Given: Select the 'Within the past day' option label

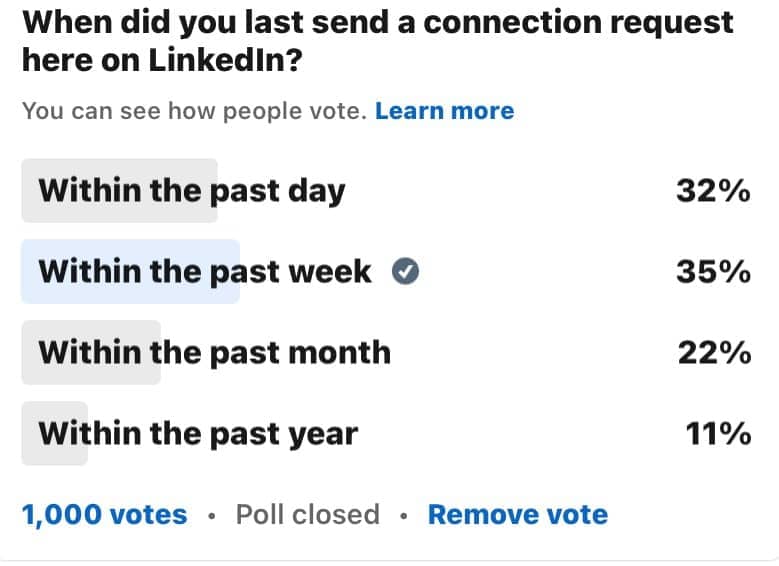Looking at the screenshot, I should pyautogui.click(x=192, y=191).
